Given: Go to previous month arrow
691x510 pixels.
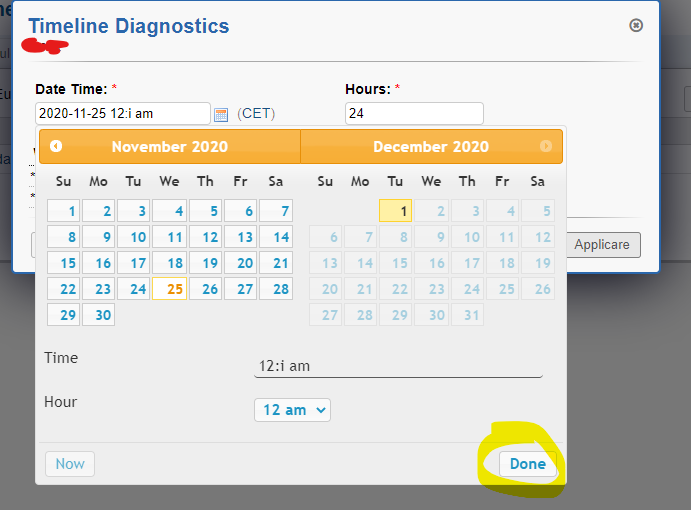Looking at the screenshot, I should click(x=56, y=146).
